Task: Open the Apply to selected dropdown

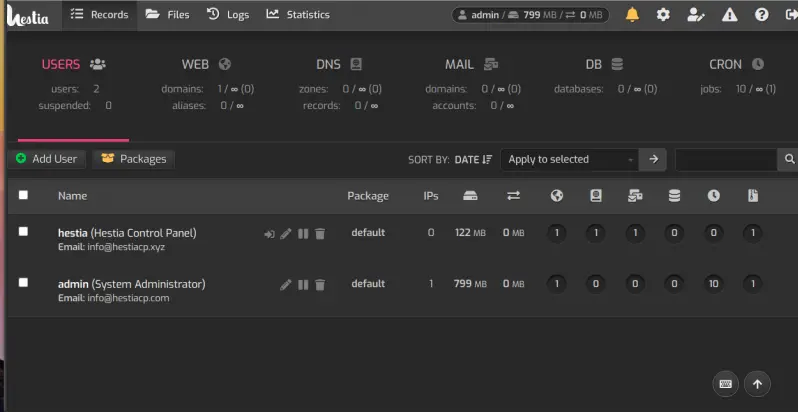Action: click(570, 159)
